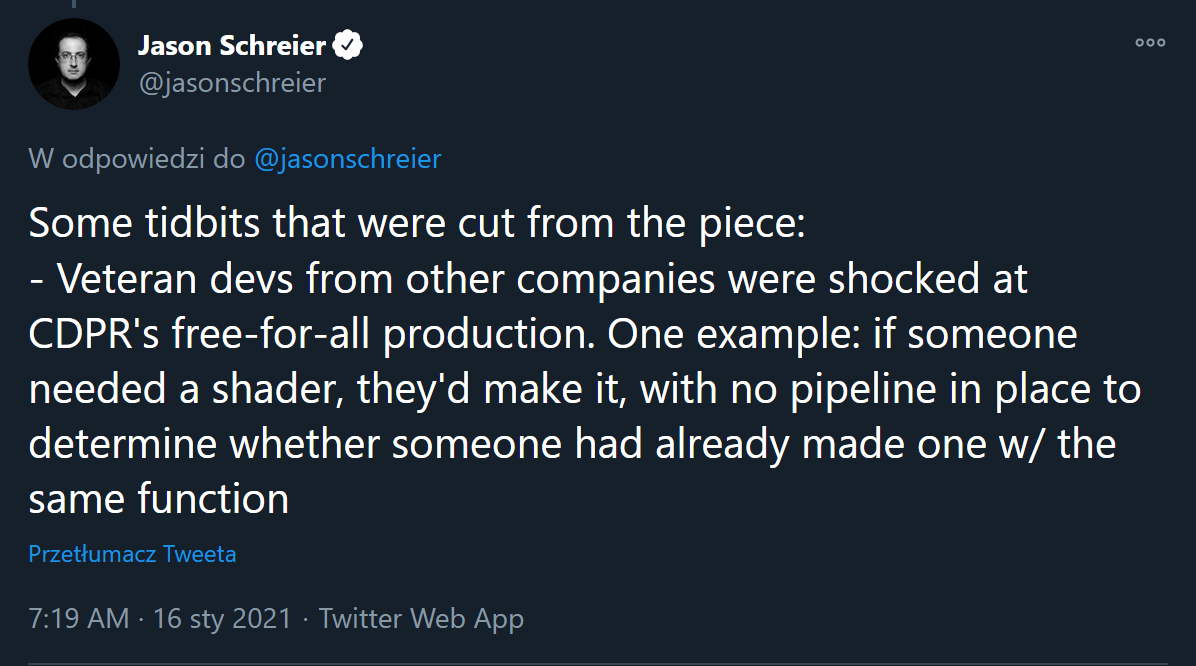Click the blue verified badge icon
This screenshot has width=1196, height=666.
tap(348, 45)
